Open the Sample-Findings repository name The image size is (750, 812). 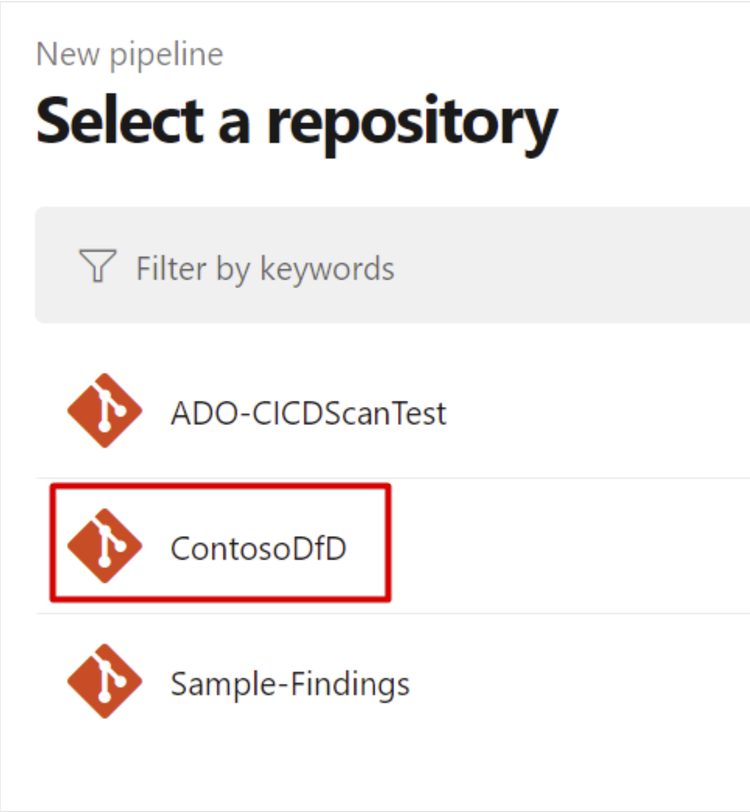tap(290, 684)
